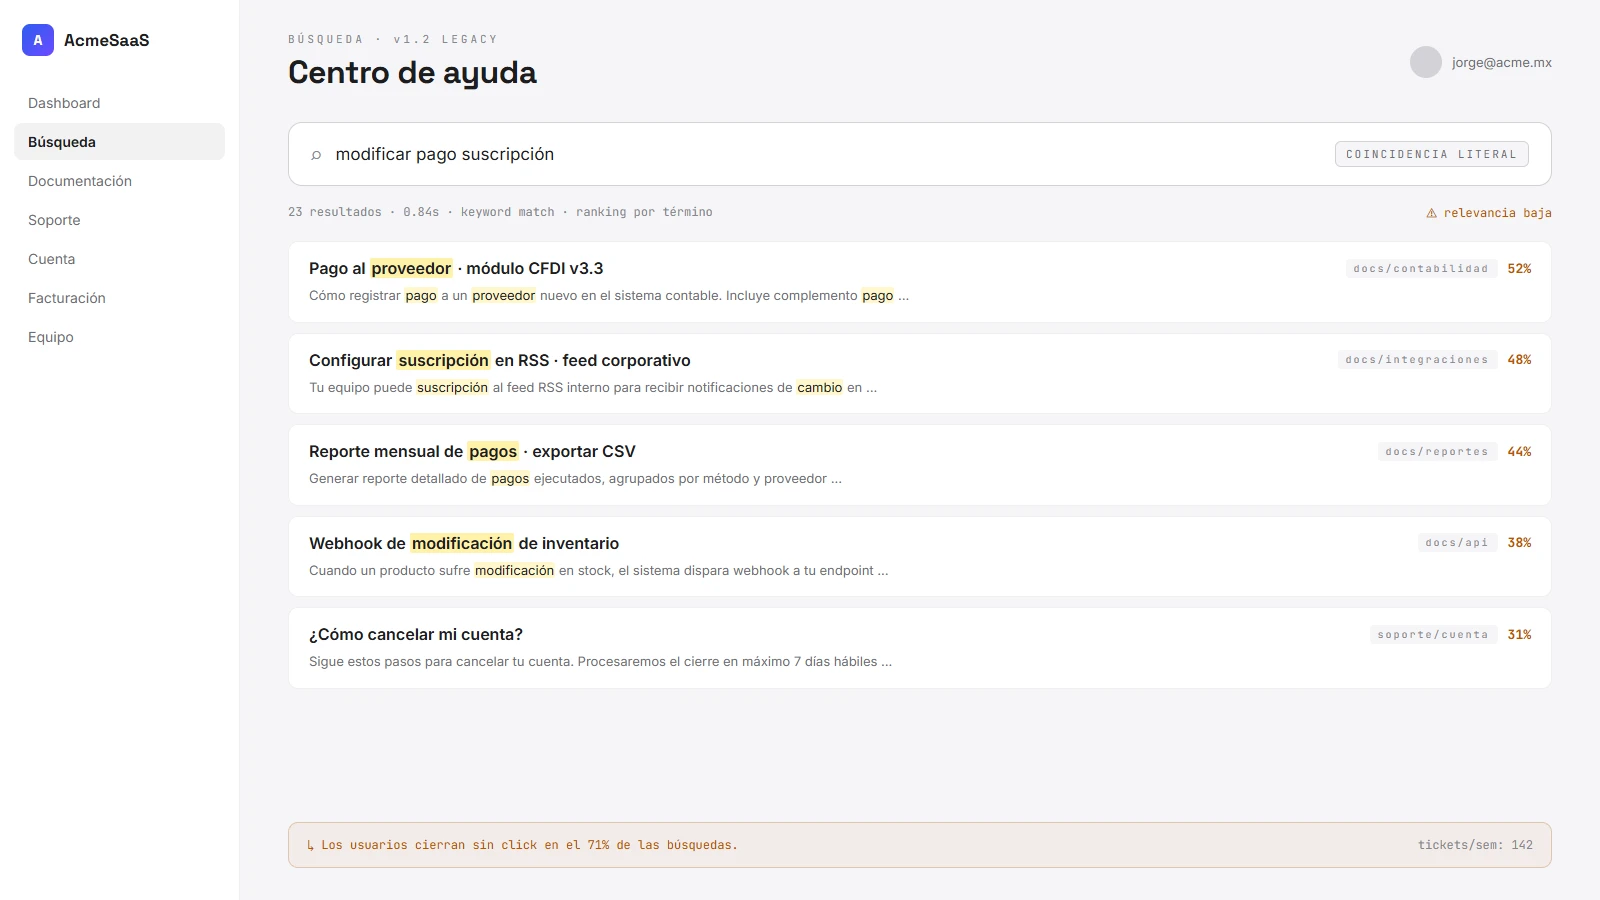Click the 'BÚSQUEDA · v1.2 LEGACY' breadcrumb
1600x900 pixels.
(x=393, y=39)
